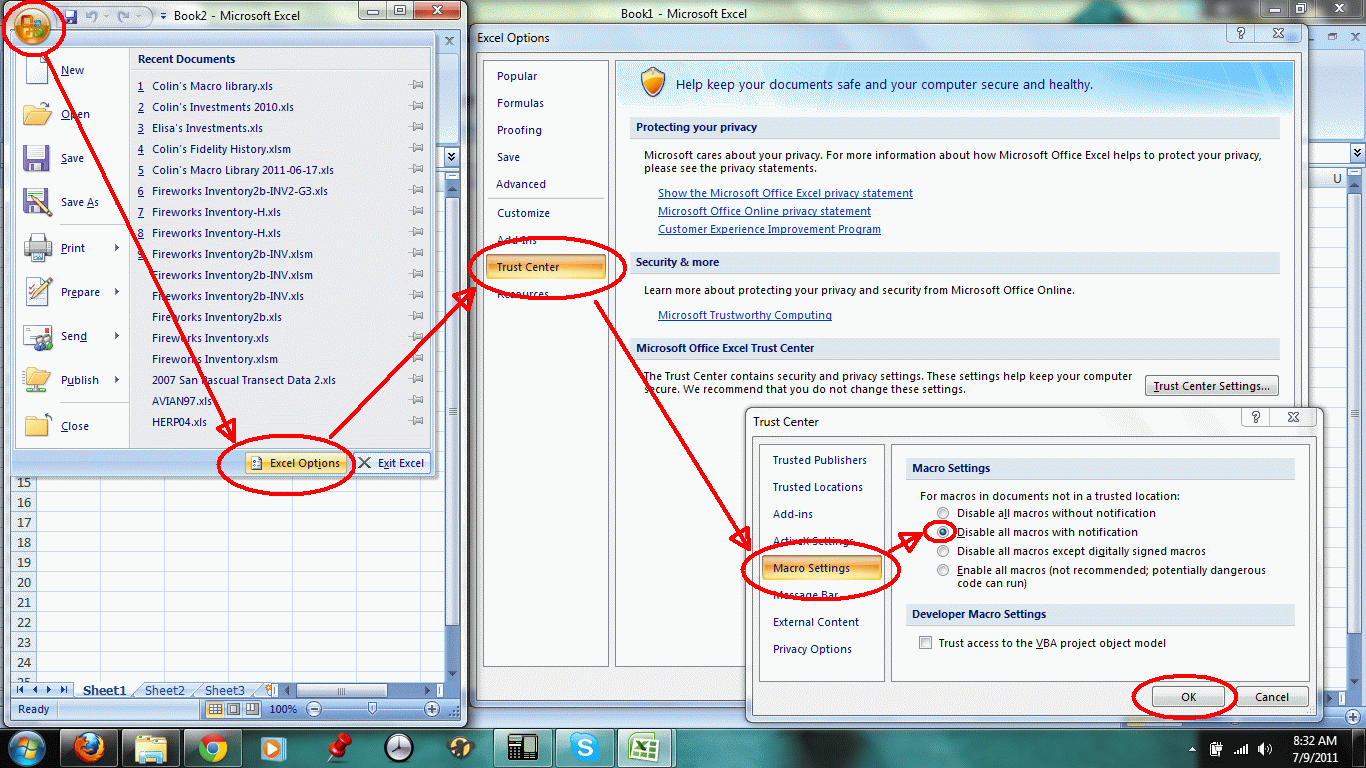
Task: Click the Trust Center Settings button
Action: tap(1211, 385)
